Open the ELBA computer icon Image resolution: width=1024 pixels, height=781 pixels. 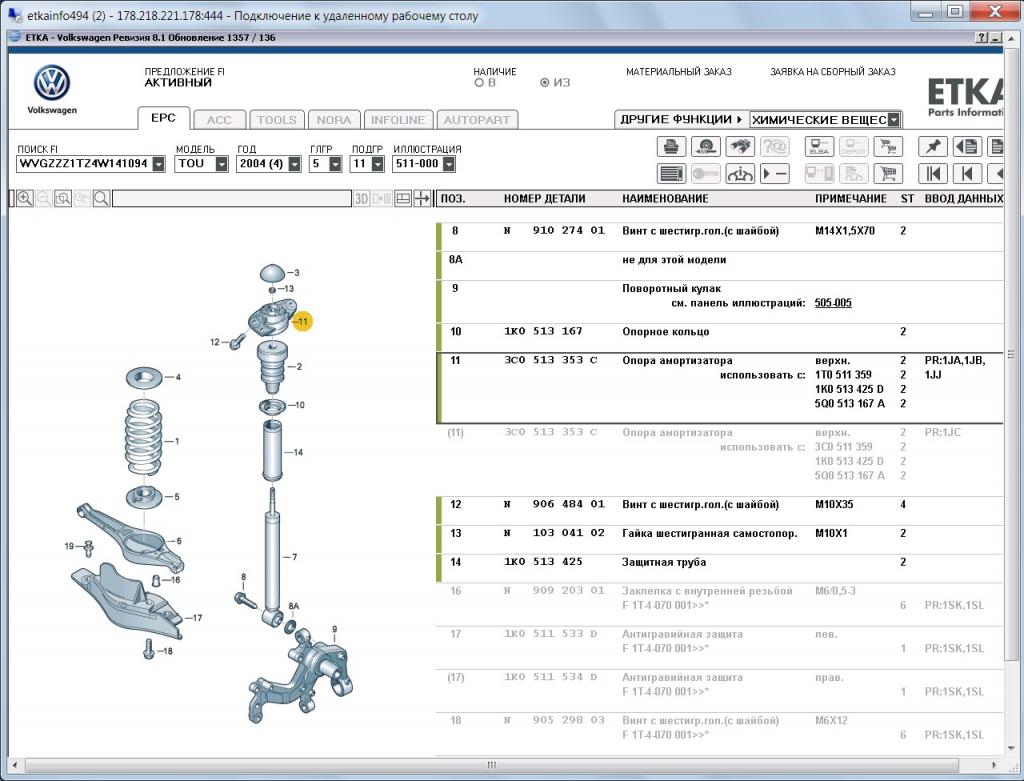819,146
